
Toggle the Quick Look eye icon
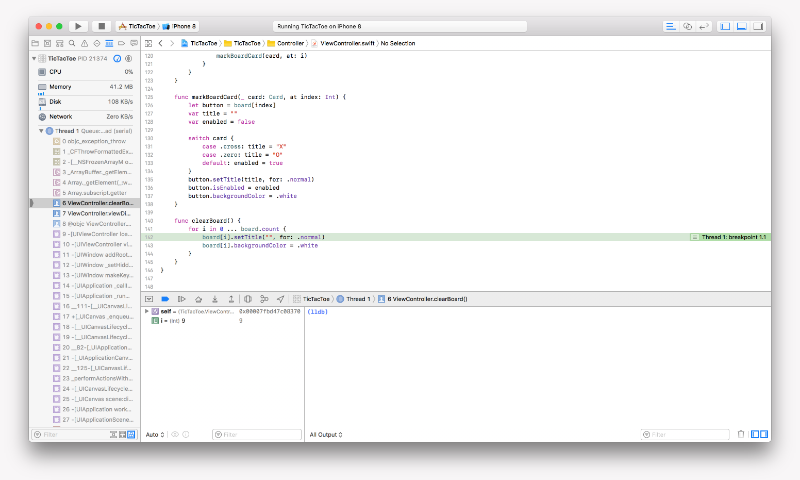coord(175,435)
